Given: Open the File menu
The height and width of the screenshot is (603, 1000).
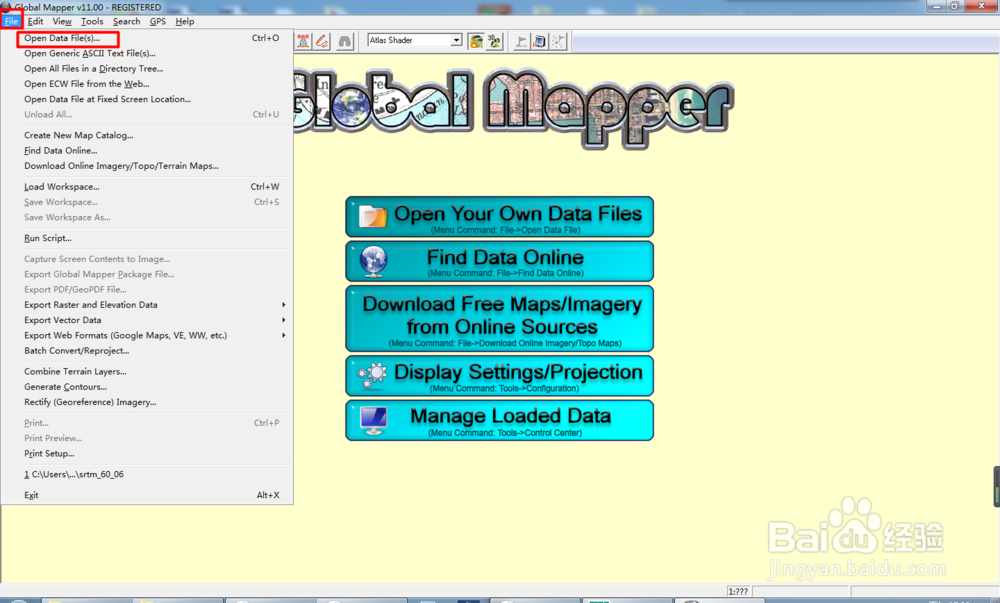Looking at the screenshot, I should [11, 21].
